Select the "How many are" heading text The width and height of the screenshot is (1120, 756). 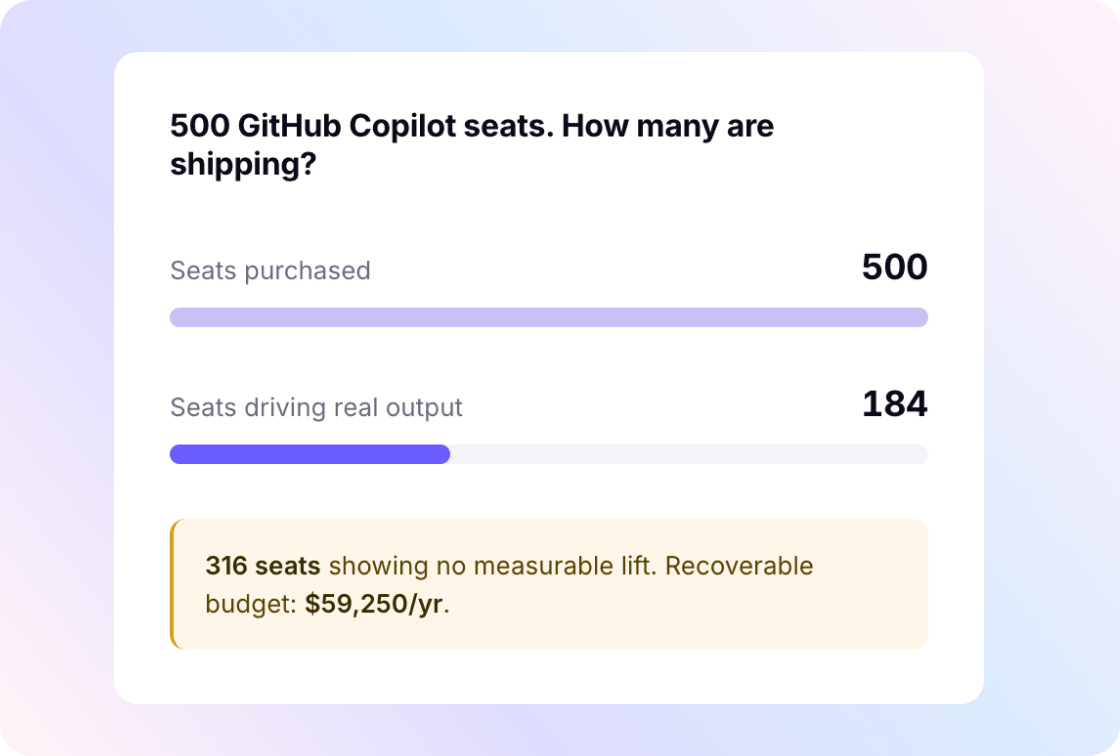(667, 126)
